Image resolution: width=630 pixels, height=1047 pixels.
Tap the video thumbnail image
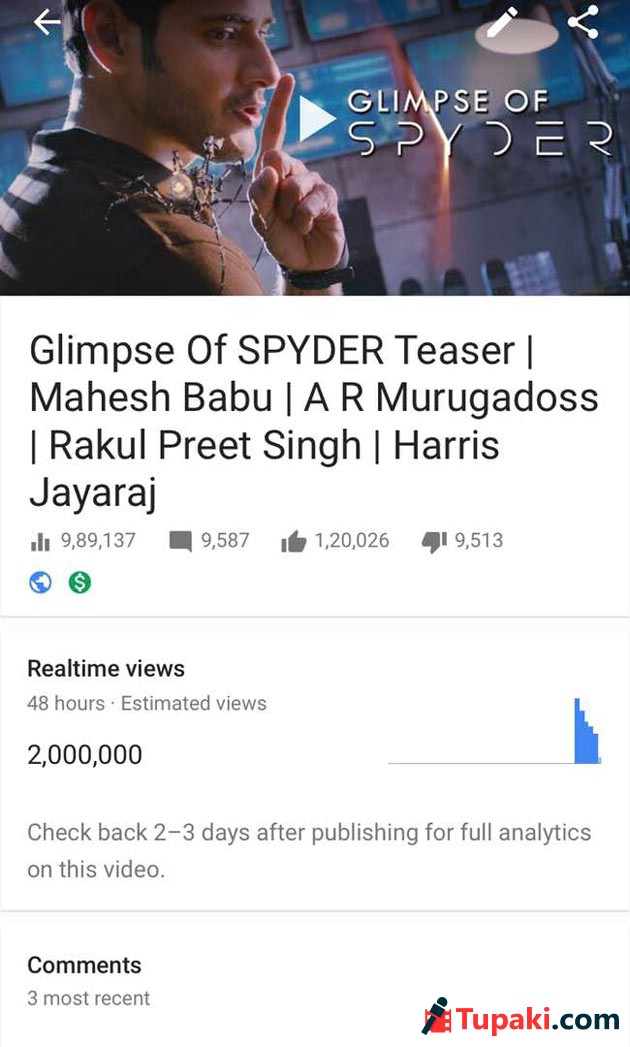tap(315, 148)
